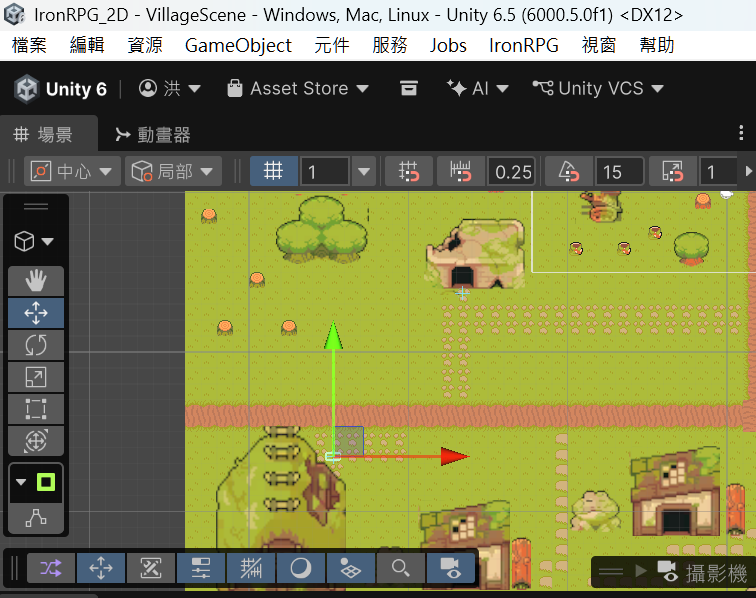Viewport: 756px width, 598px height.
Task: Select the Transform tool
Action: coord(36,441)
